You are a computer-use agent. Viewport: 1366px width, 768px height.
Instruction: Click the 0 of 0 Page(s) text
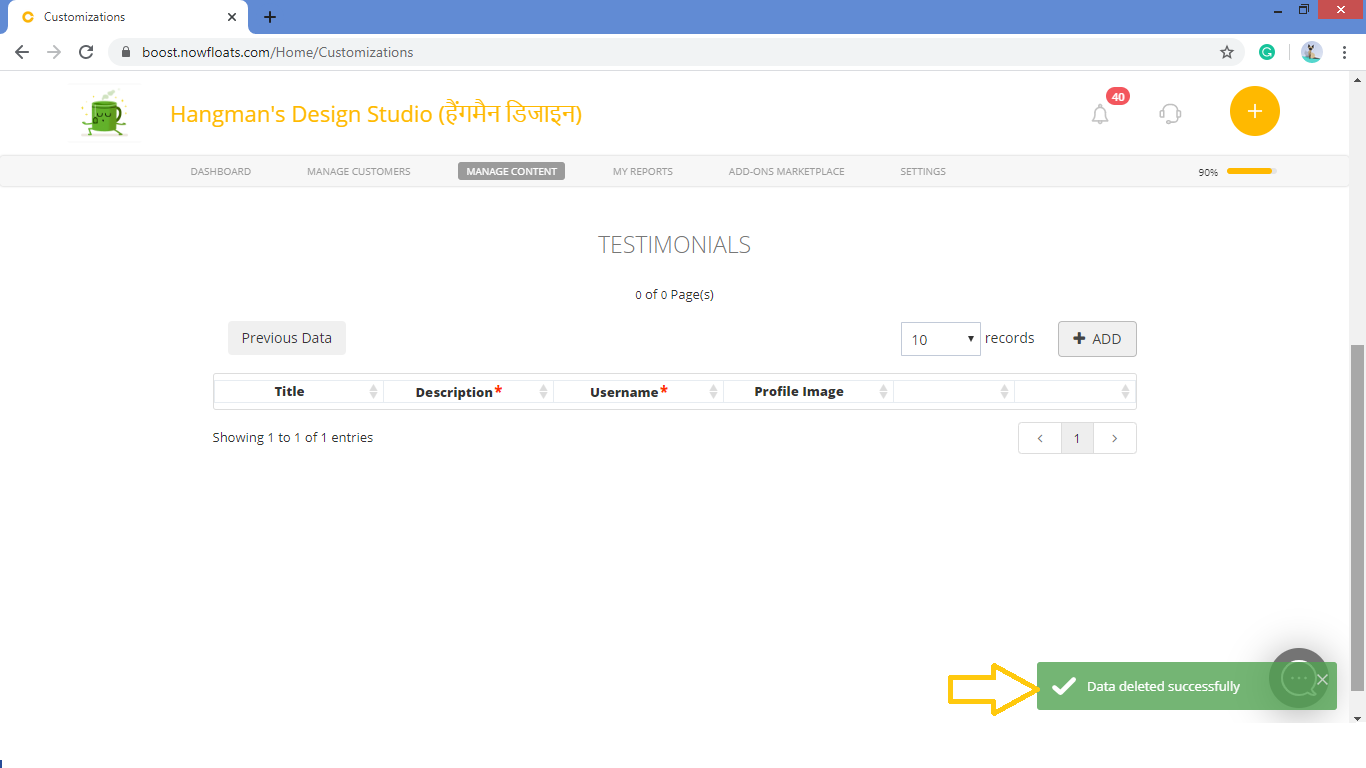674,295
